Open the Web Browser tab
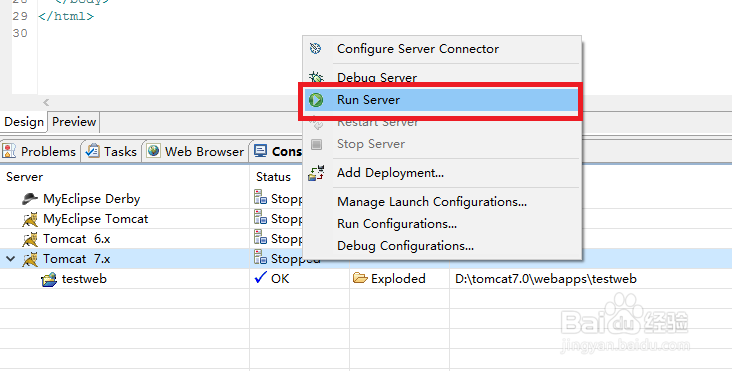Image resolution: width=732 pixels, height=371 pixels. click(196, 152)
